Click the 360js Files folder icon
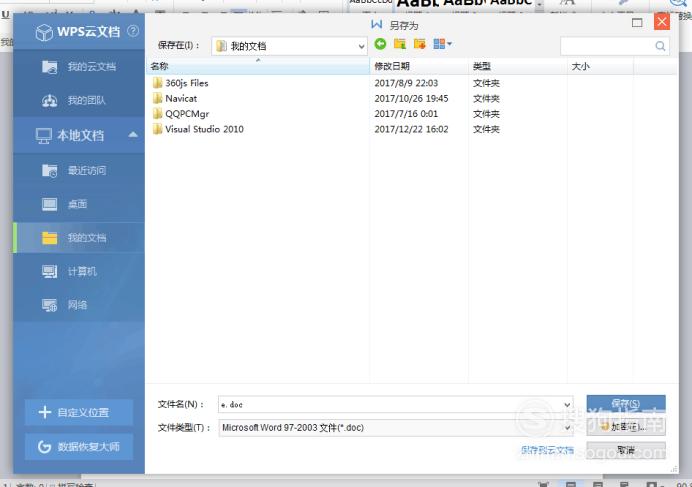Viewport: 692px width, 487px height. click(x=158, y=83)
